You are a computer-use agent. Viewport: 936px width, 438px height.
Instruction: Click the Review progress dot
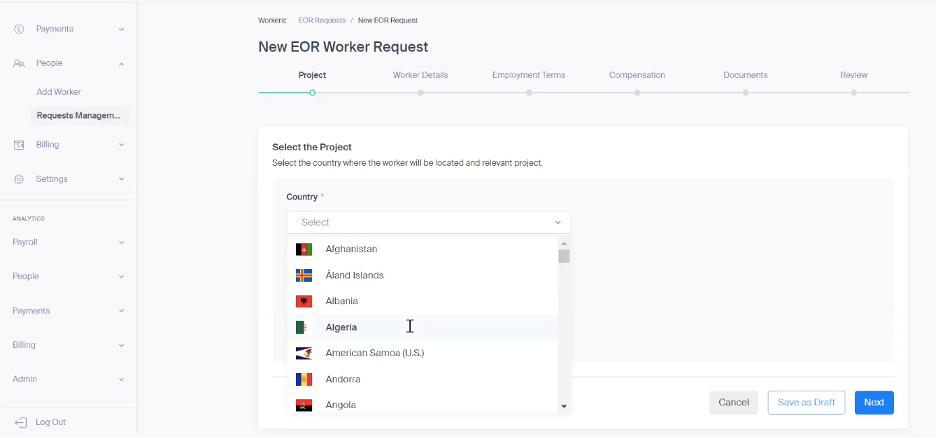[x=854, y=93]
